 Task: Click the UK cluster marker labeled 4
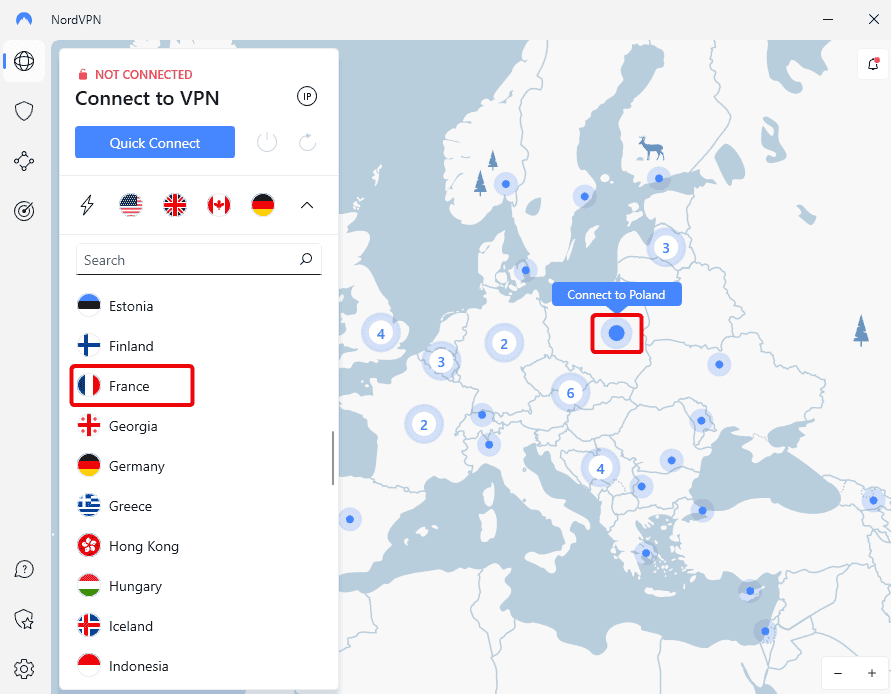click(x=381, y=334)
